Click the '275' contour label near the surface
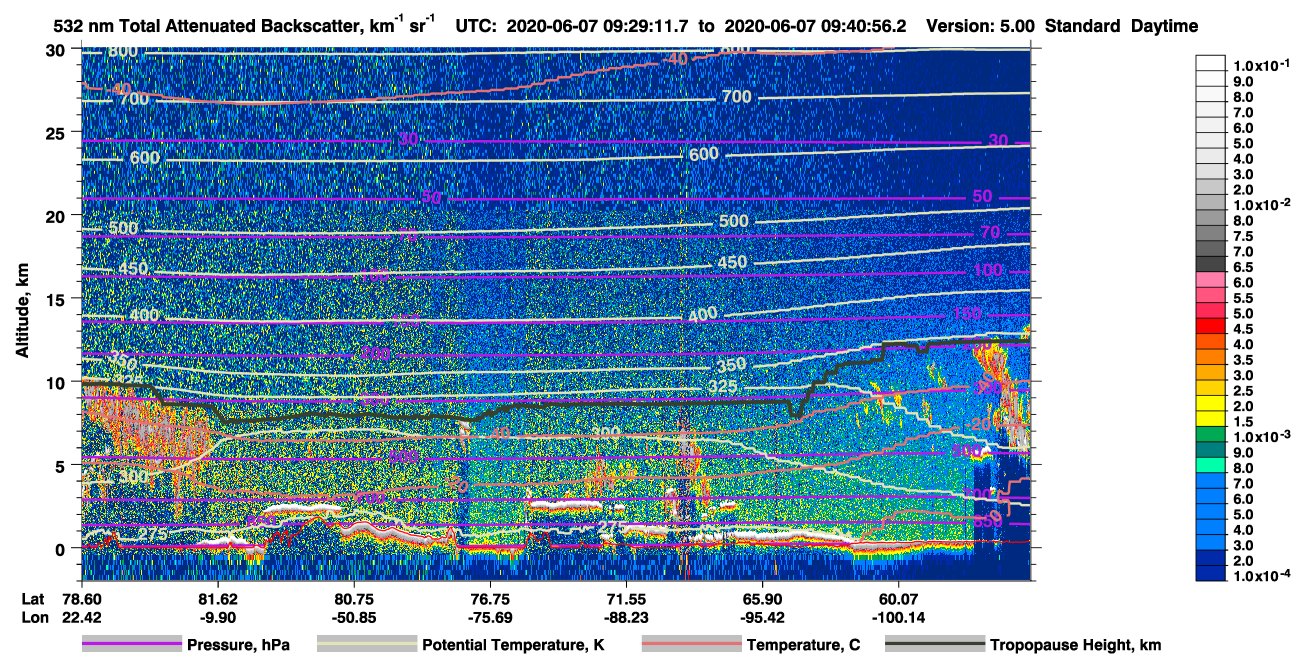The image size is (1300, 667). 152,535
